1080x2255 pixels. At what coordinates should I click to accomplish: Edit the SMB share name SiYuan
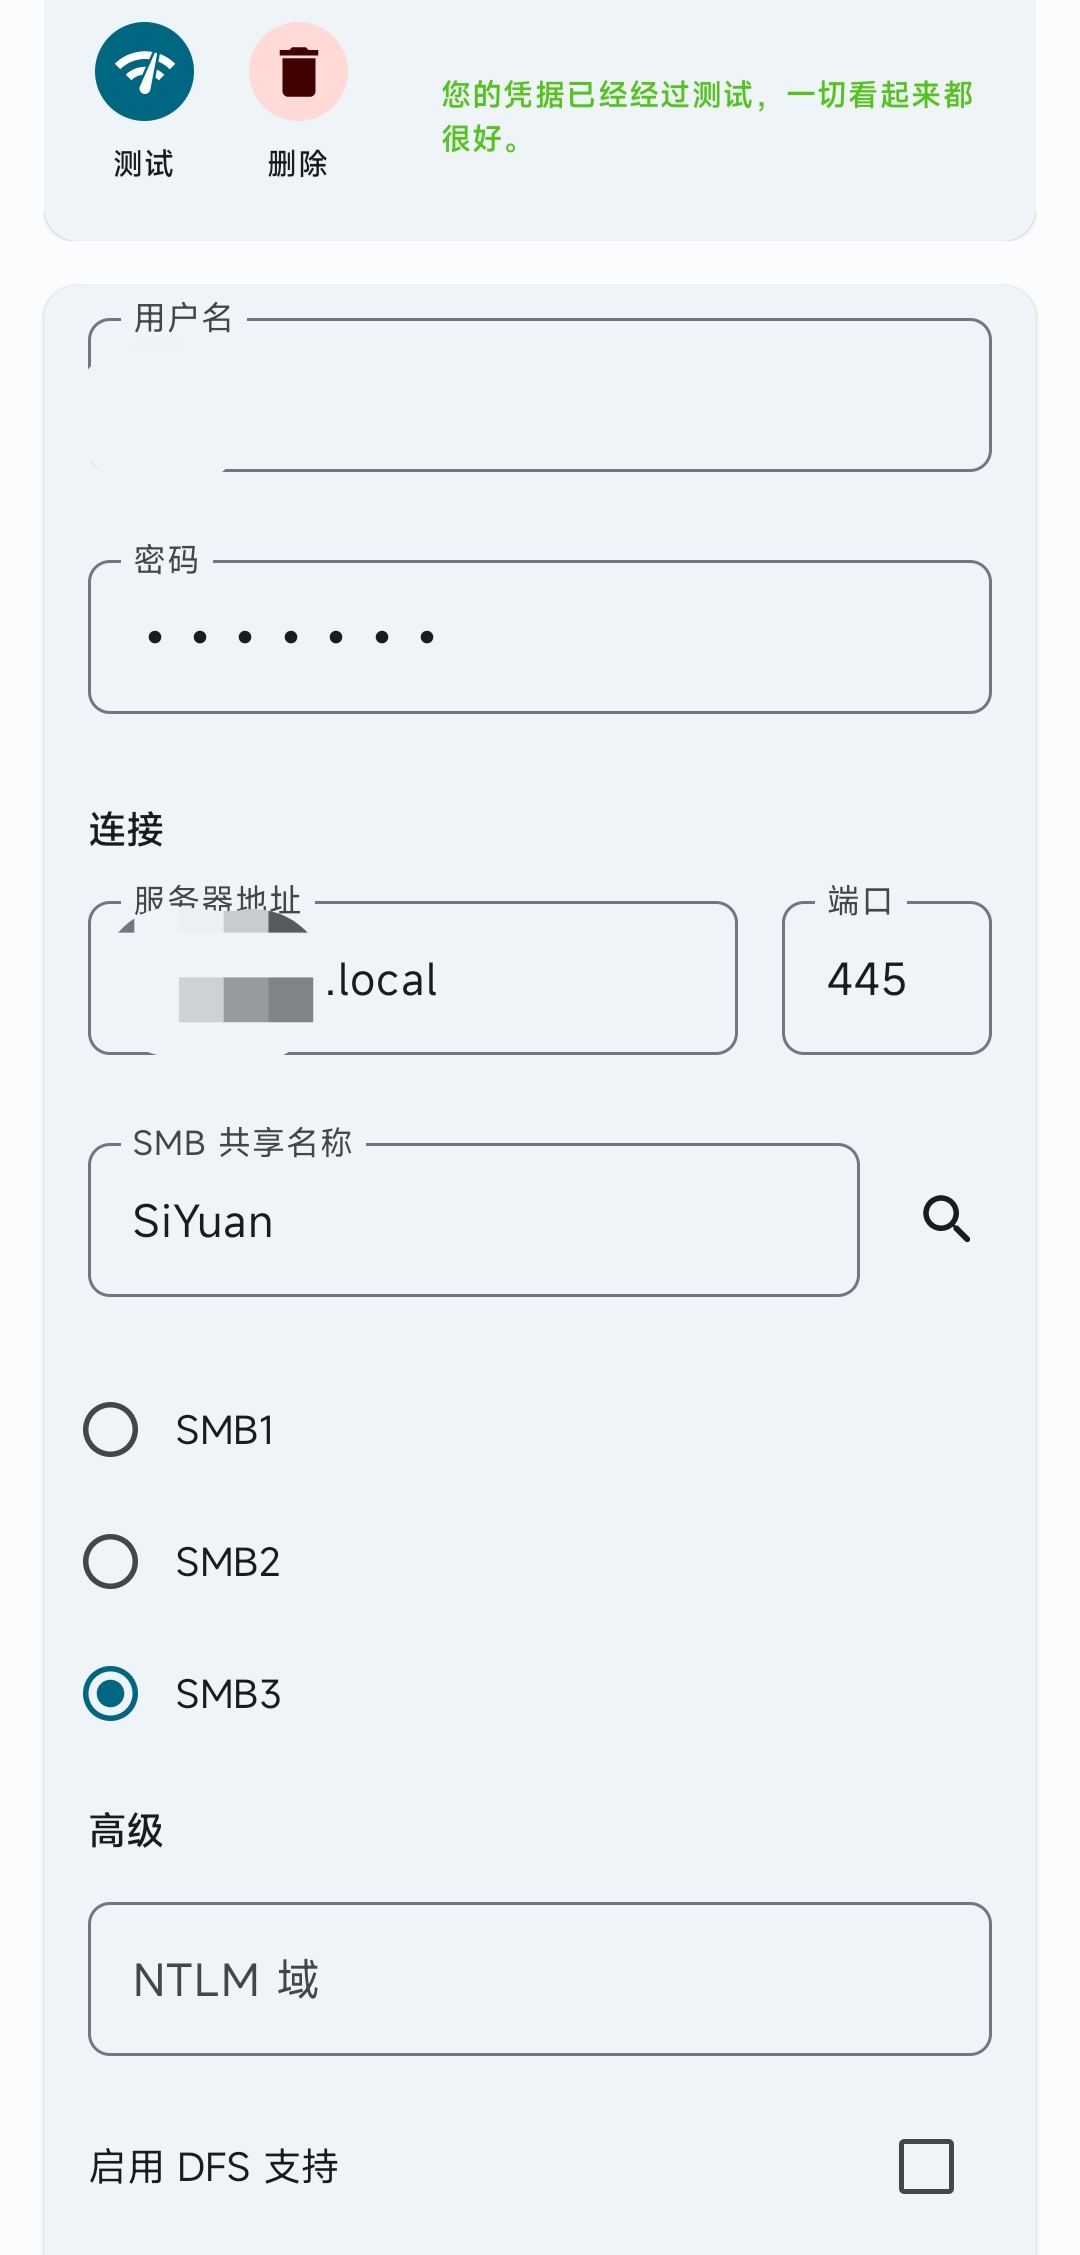point(474,1221)
